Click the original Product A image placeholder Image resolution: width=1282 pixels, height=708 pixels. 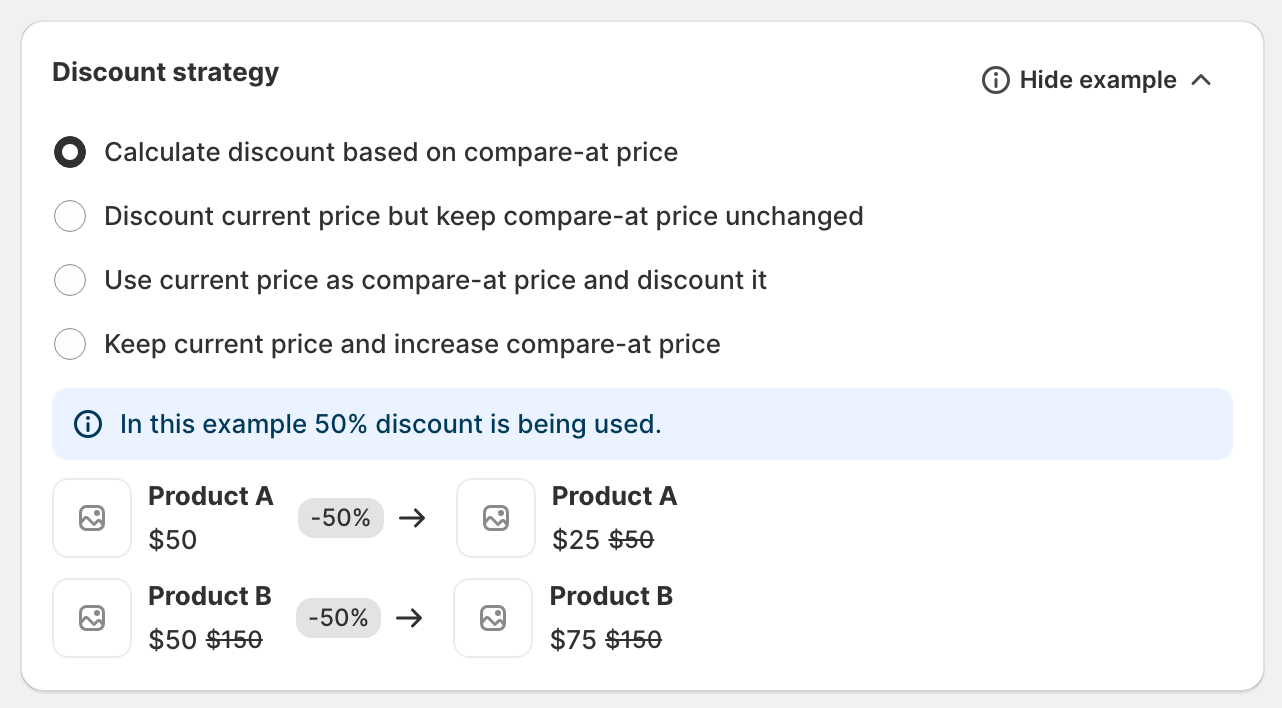(92, 518)
